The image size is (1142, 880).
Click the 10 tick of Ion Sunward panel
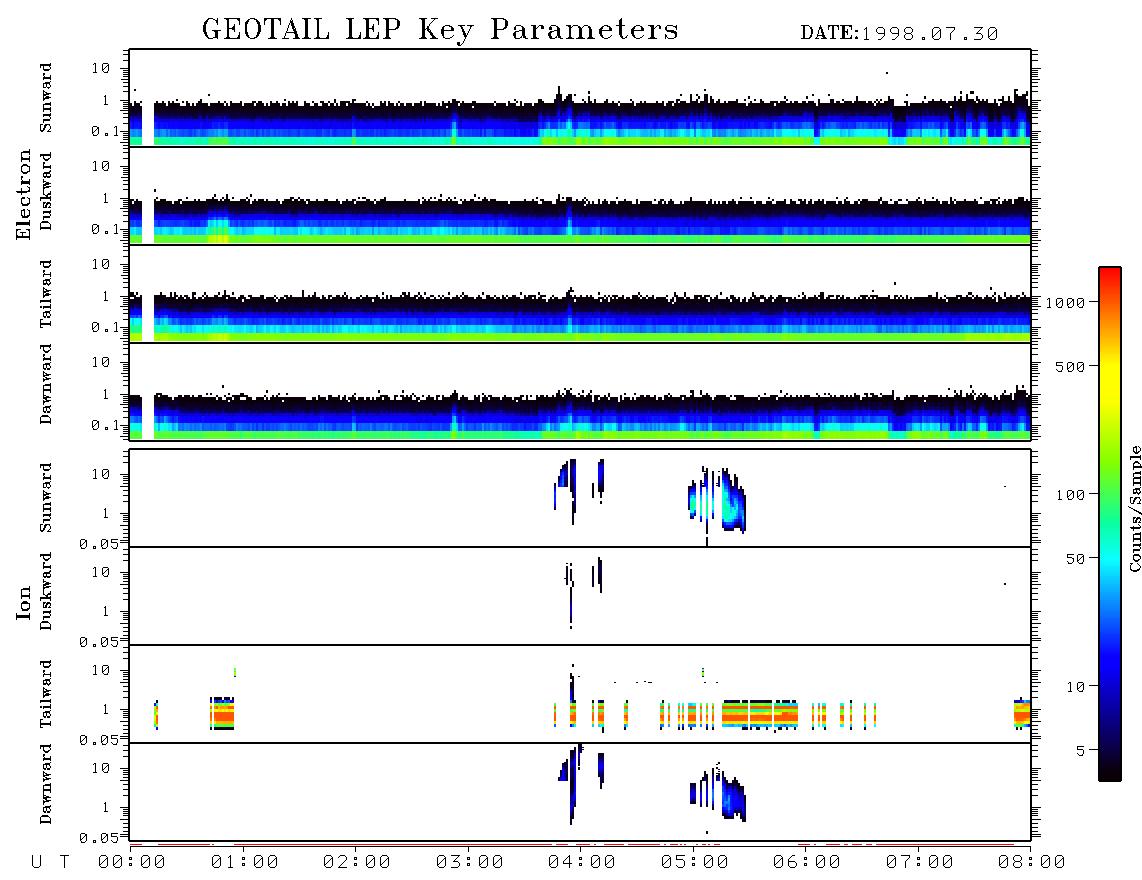[x=101, y=474]
